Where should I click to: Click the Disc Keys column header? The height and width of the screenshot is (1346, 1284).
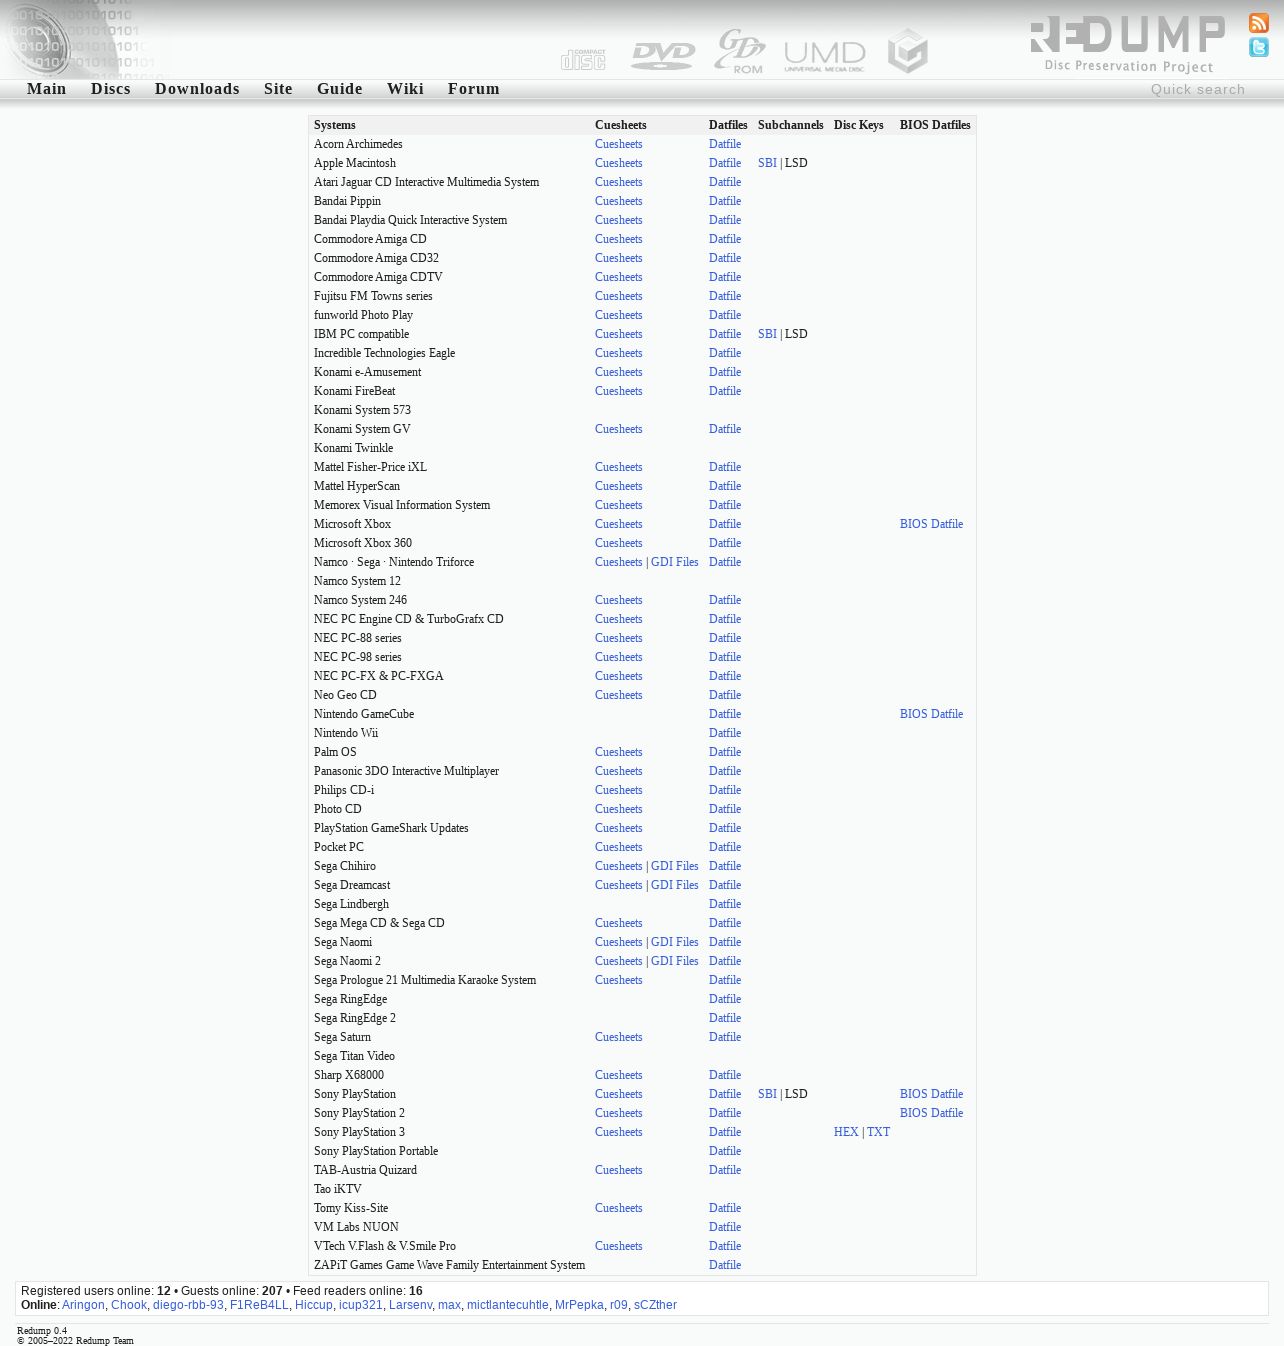point(859,125)
